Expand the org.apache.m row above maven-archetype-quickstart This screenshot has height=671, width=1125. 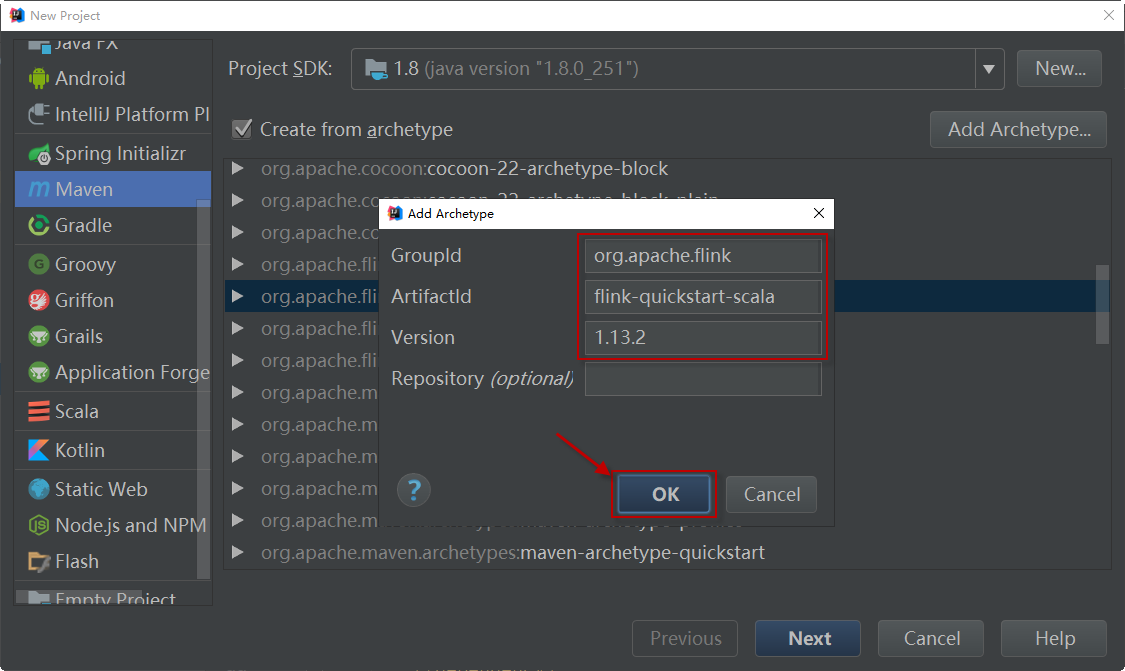point(237,520)
